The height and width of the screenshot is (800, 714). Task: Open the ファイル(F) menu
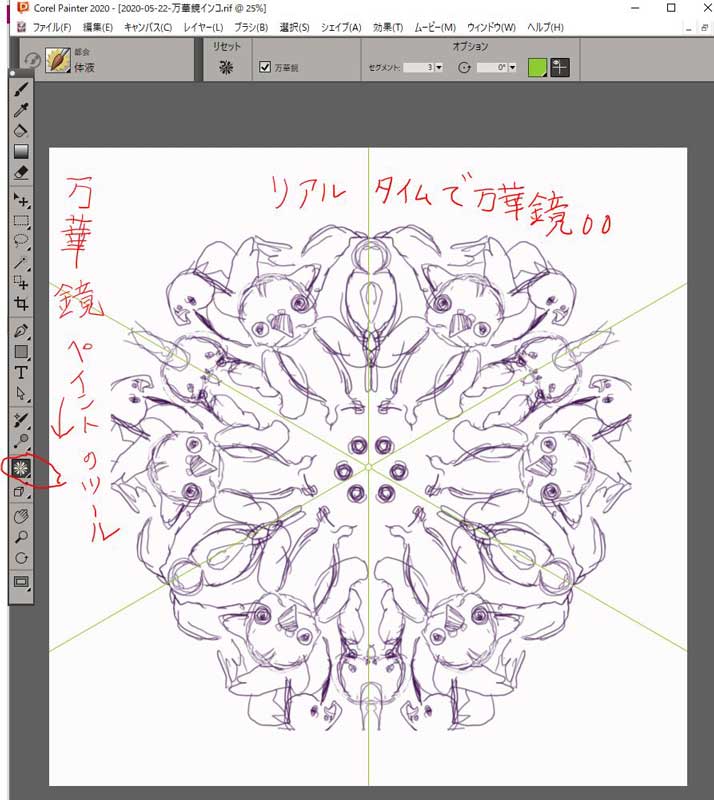pos(52,28)
